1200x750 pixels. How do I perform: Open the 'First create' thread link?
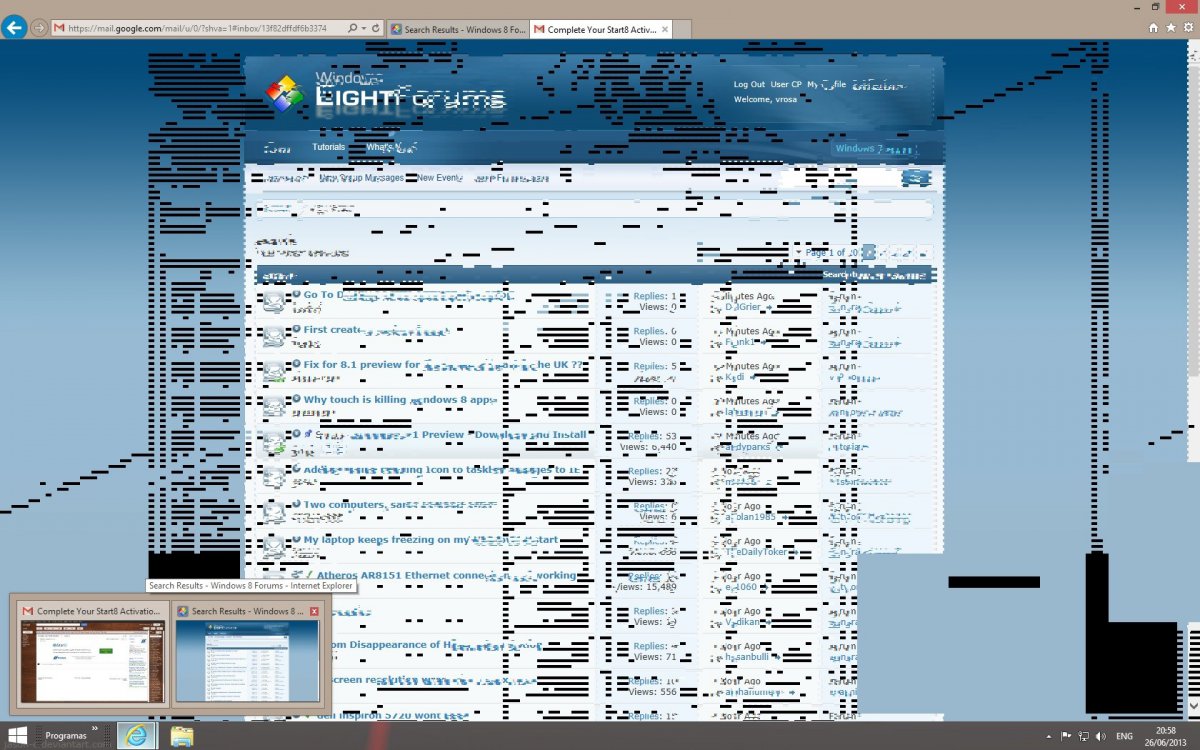click(x=375, y=330)
